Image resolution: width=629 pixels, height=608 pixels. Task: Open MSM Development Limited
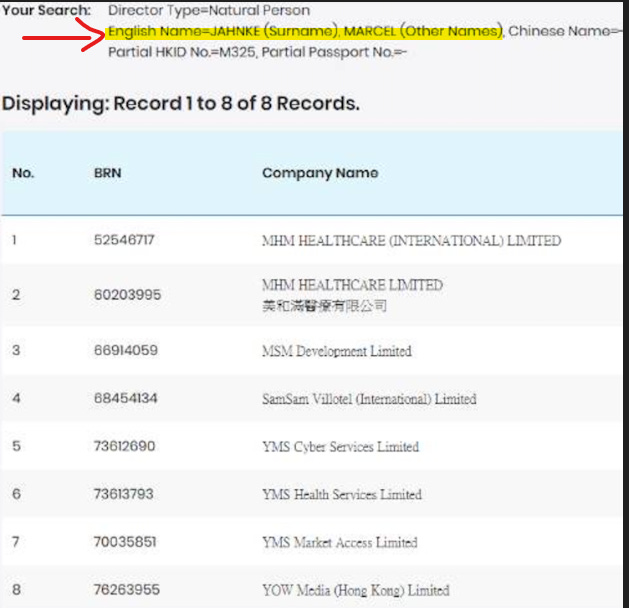coord(337,351)
